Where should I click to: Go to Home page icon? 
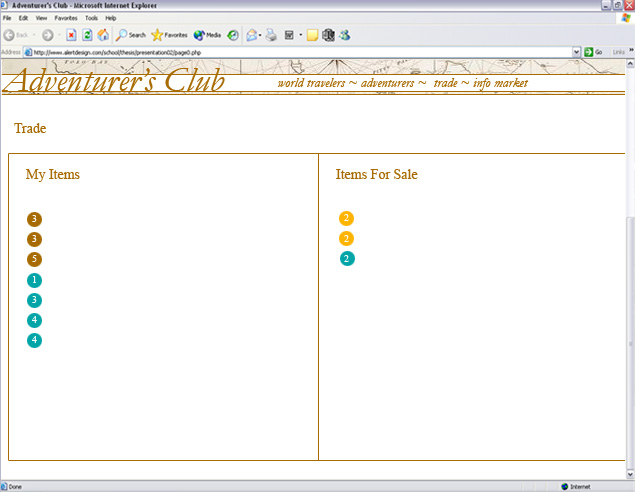click(103, 35)
